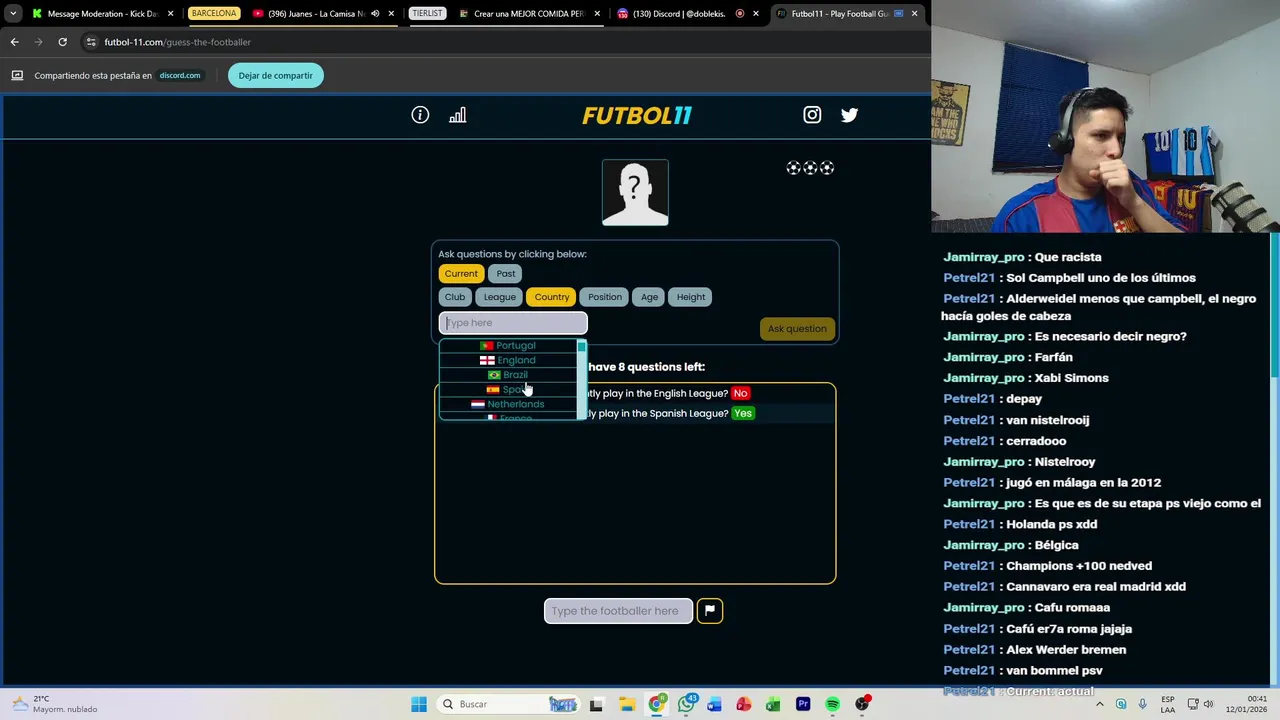
Task: Switch to Message Moderation Kick tab
Action: tap(103, 14)
